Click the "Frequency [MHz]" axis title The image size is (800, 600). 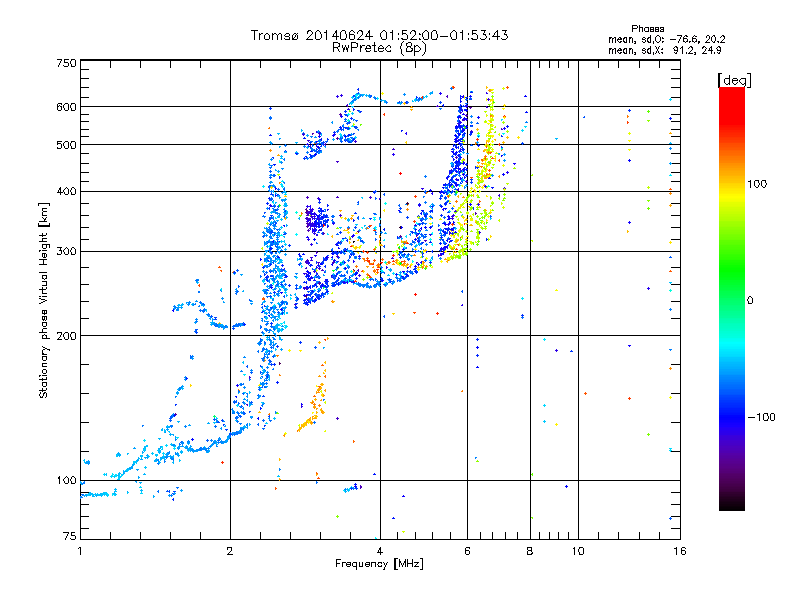[379, 564]
